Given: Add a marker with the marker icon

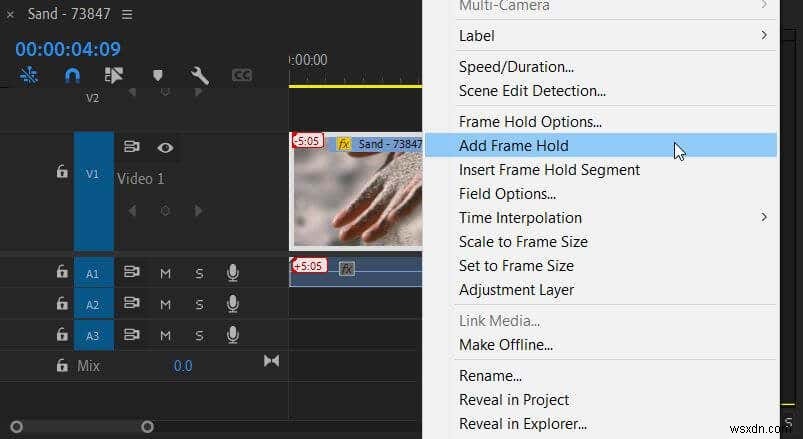Looking at the screenshot, I should (x=158, y=75).
